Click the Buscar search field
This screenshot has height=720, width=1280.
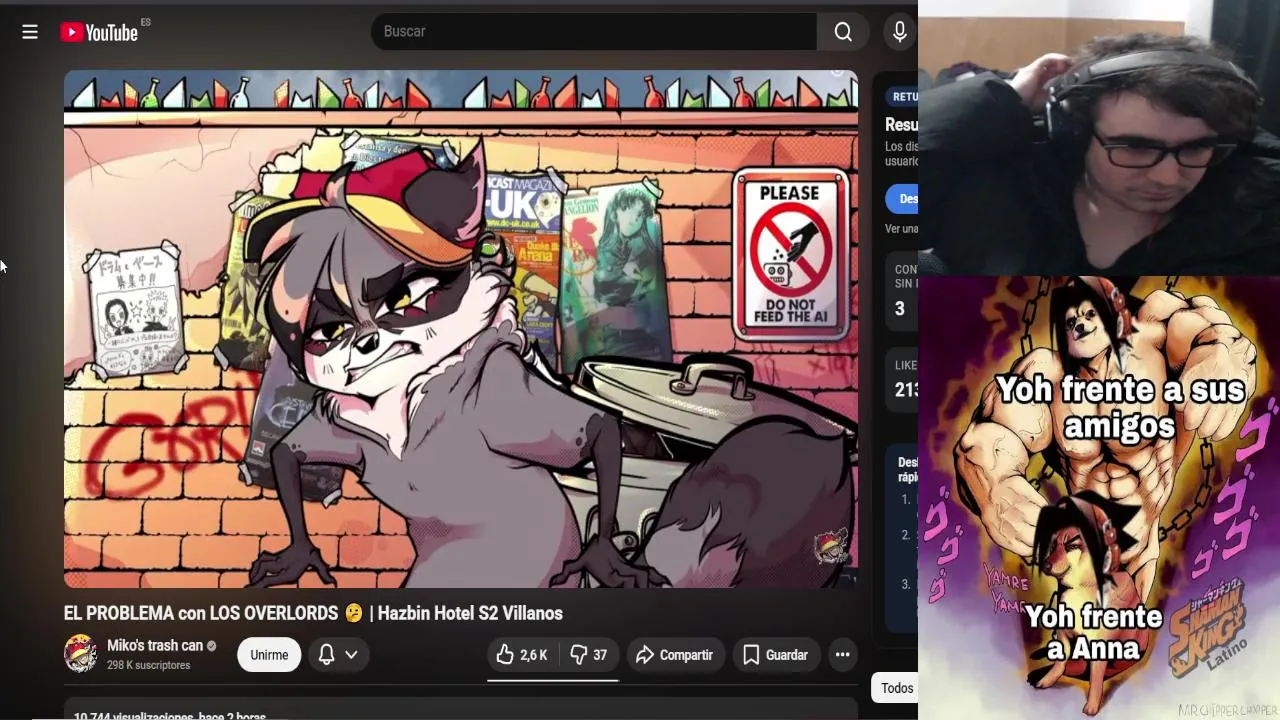coord(594,32)
